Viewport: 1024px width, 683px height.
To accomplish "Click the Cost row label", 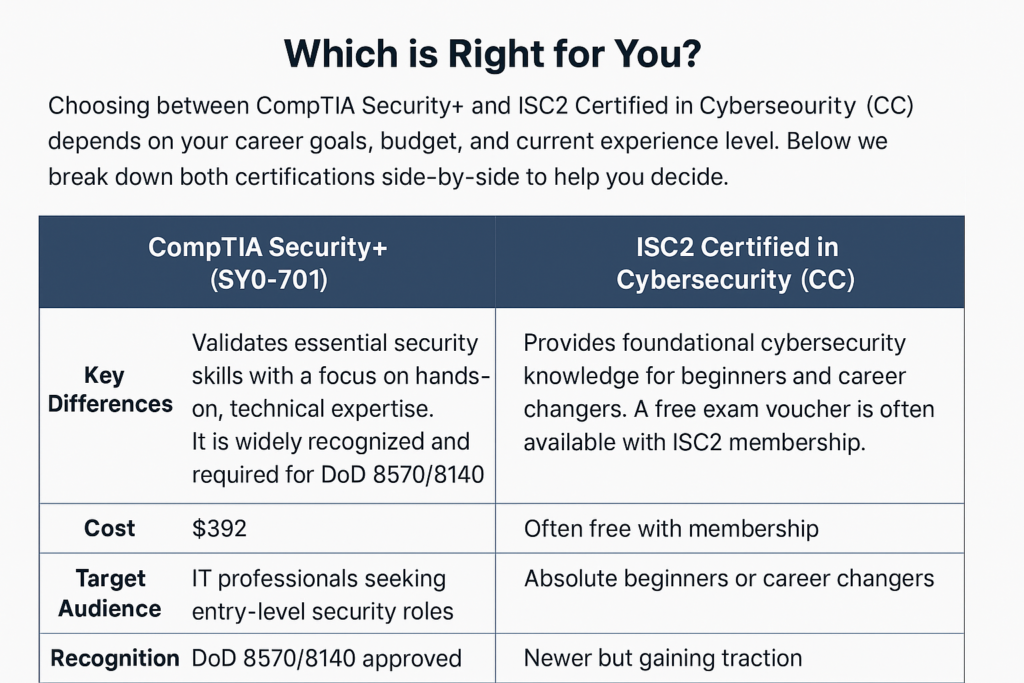I will pos(109,528).
